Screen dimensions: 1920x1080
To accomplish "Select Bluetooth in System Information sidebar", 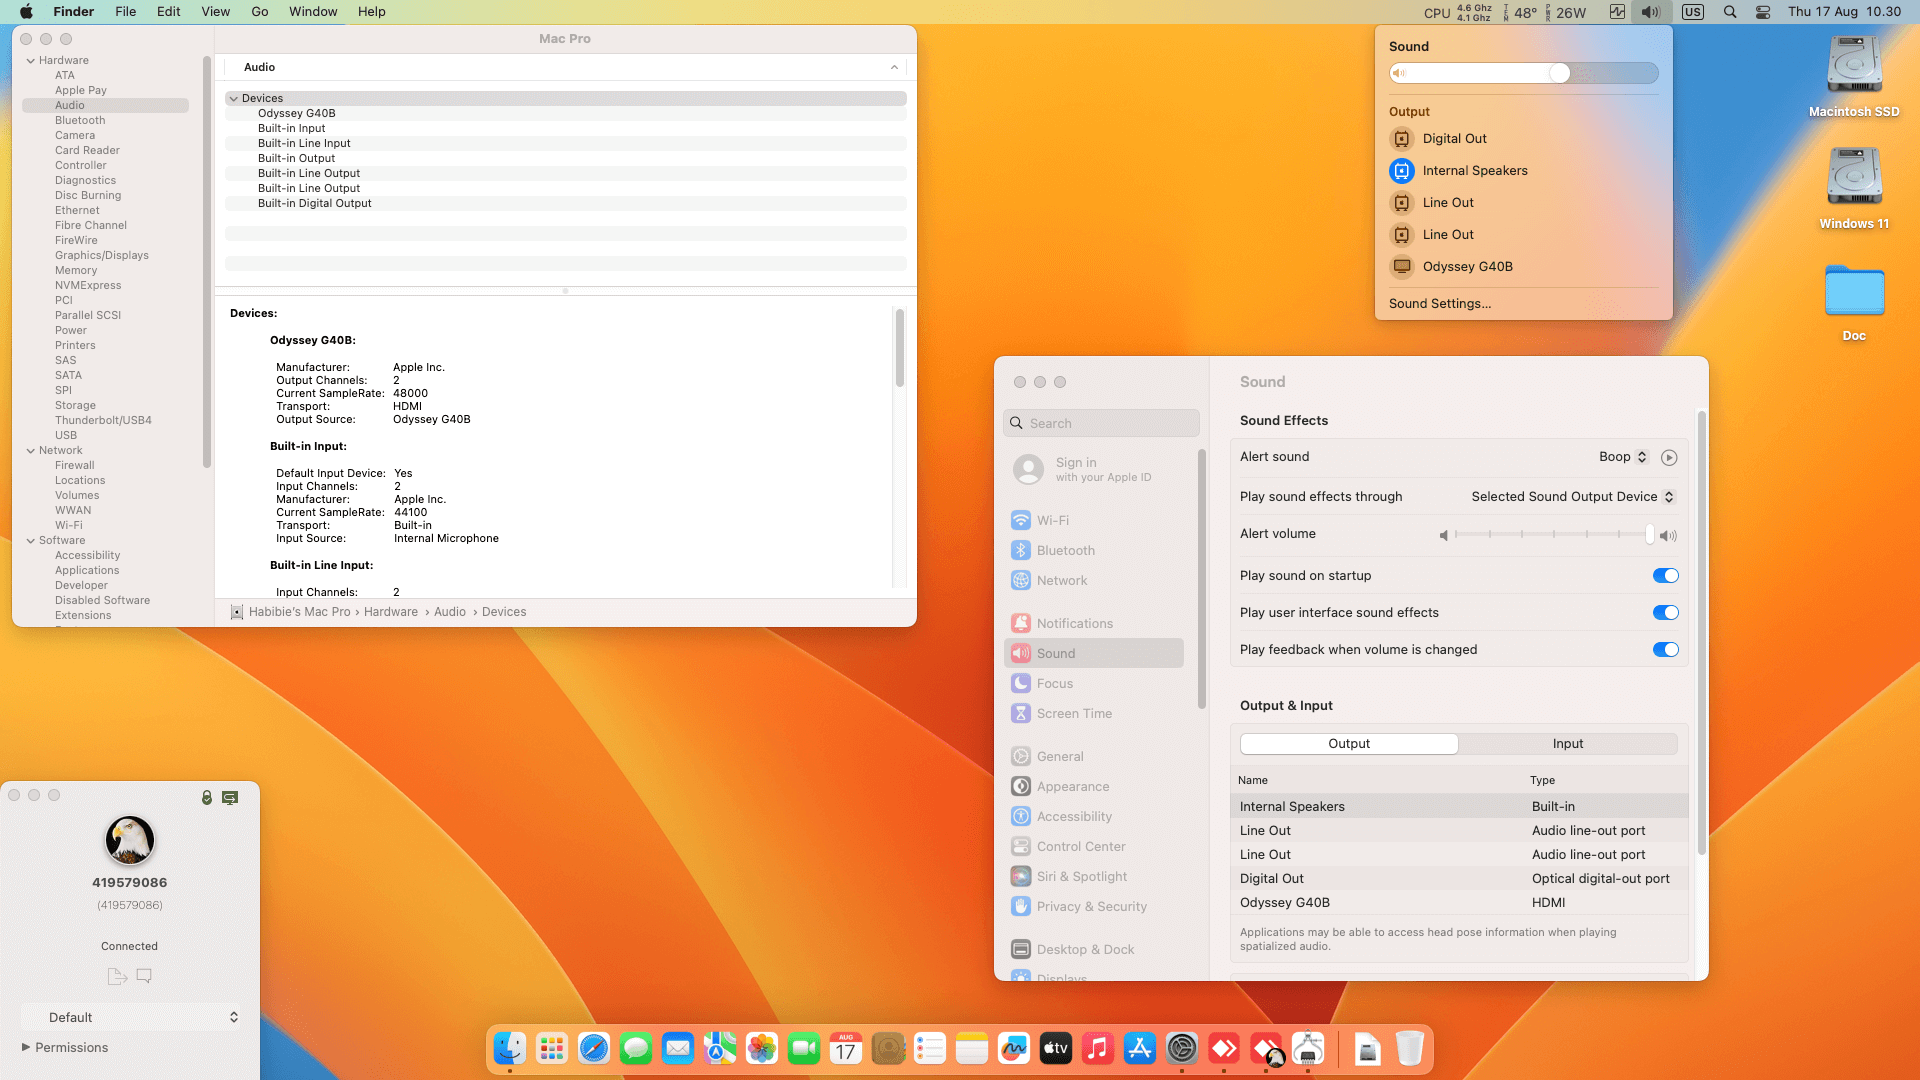I will [x=80, y=121].
